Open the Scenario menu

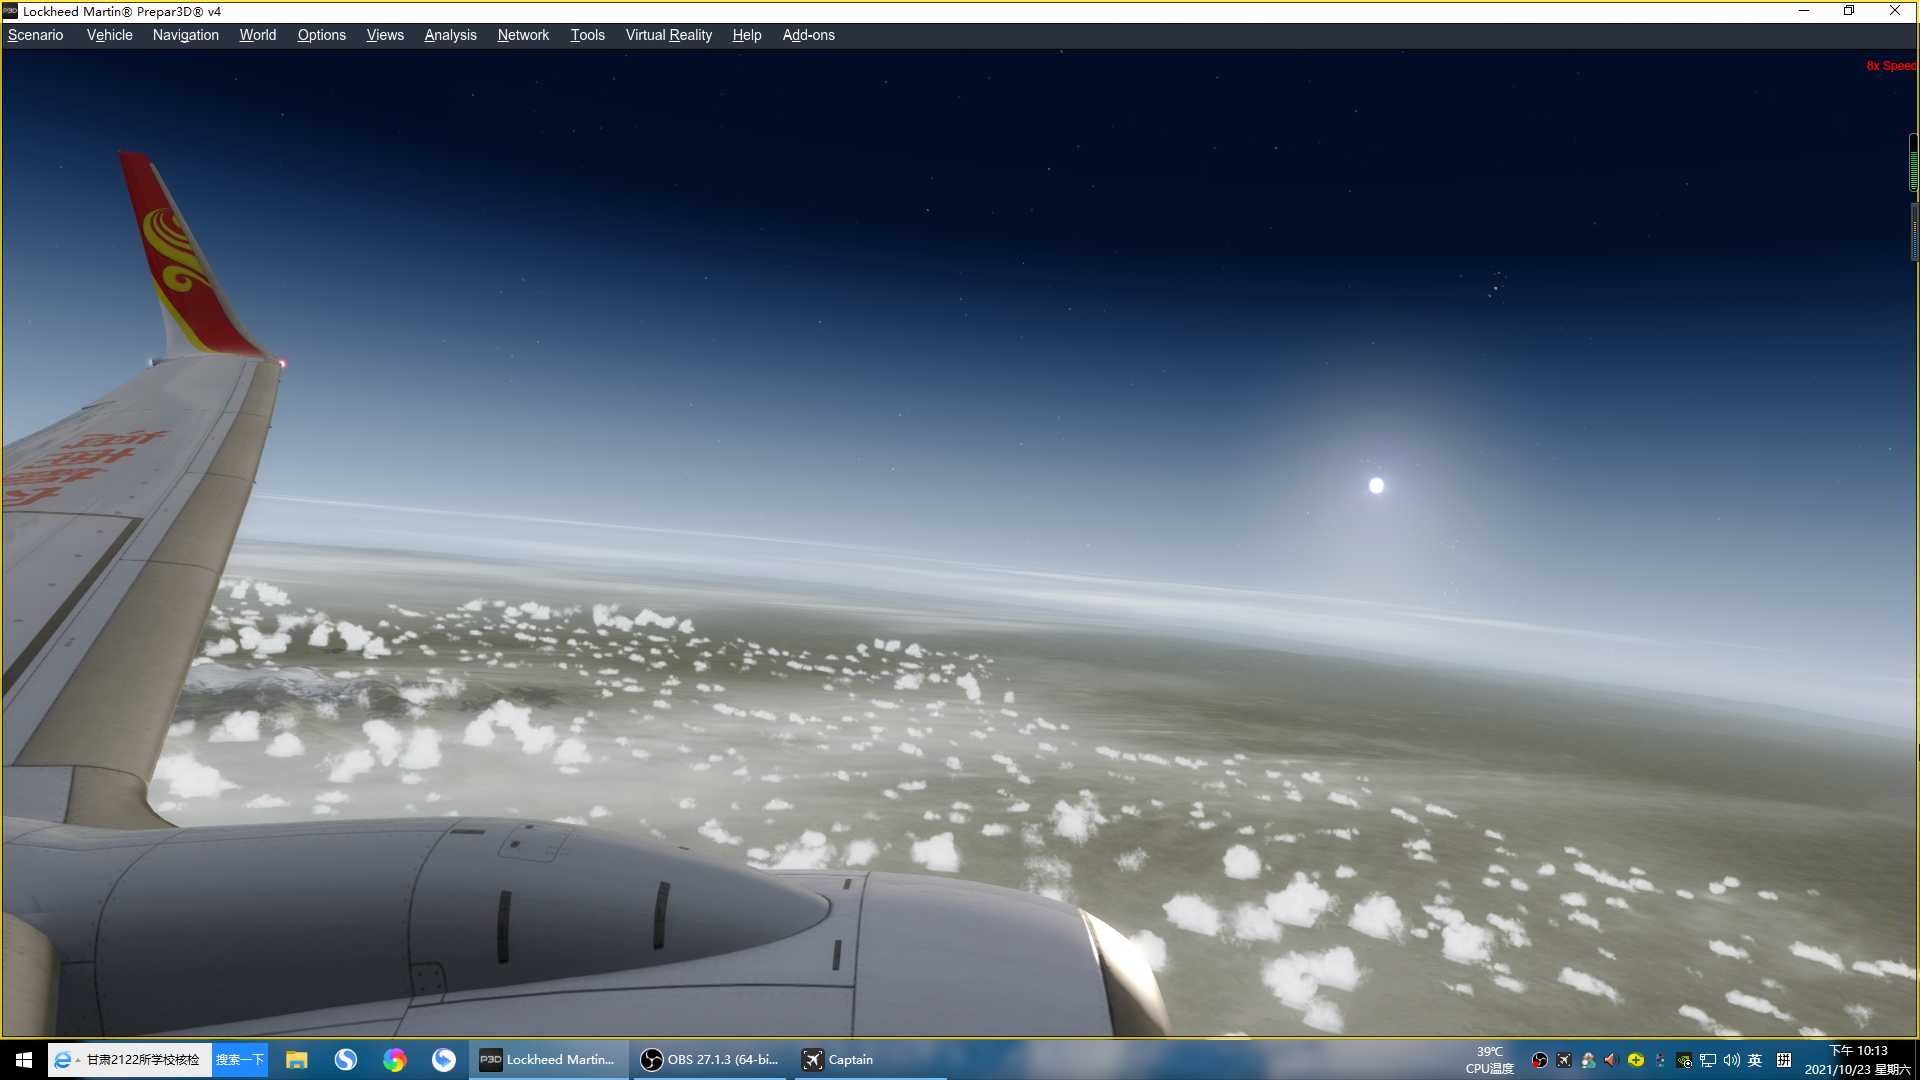(x=35, y=35)
